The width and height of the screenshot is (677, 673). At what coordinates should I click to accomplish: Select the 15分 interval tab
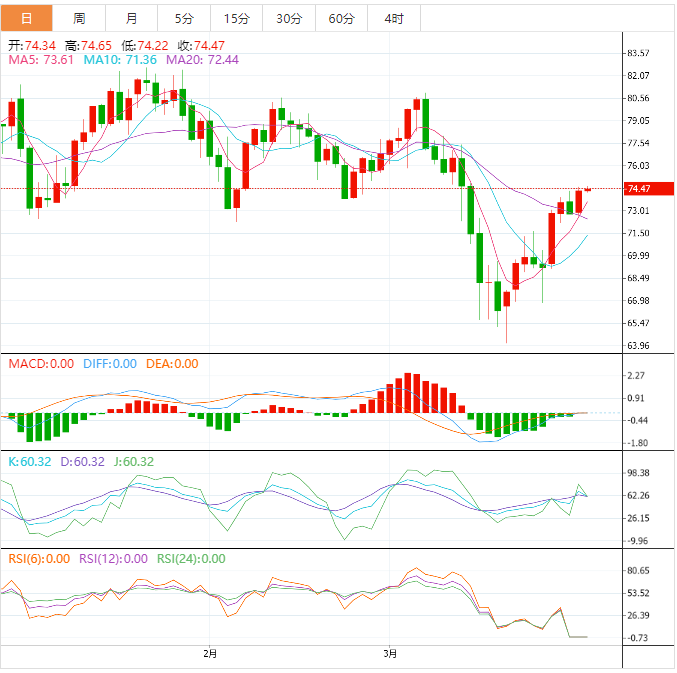(x=237, y=18)
